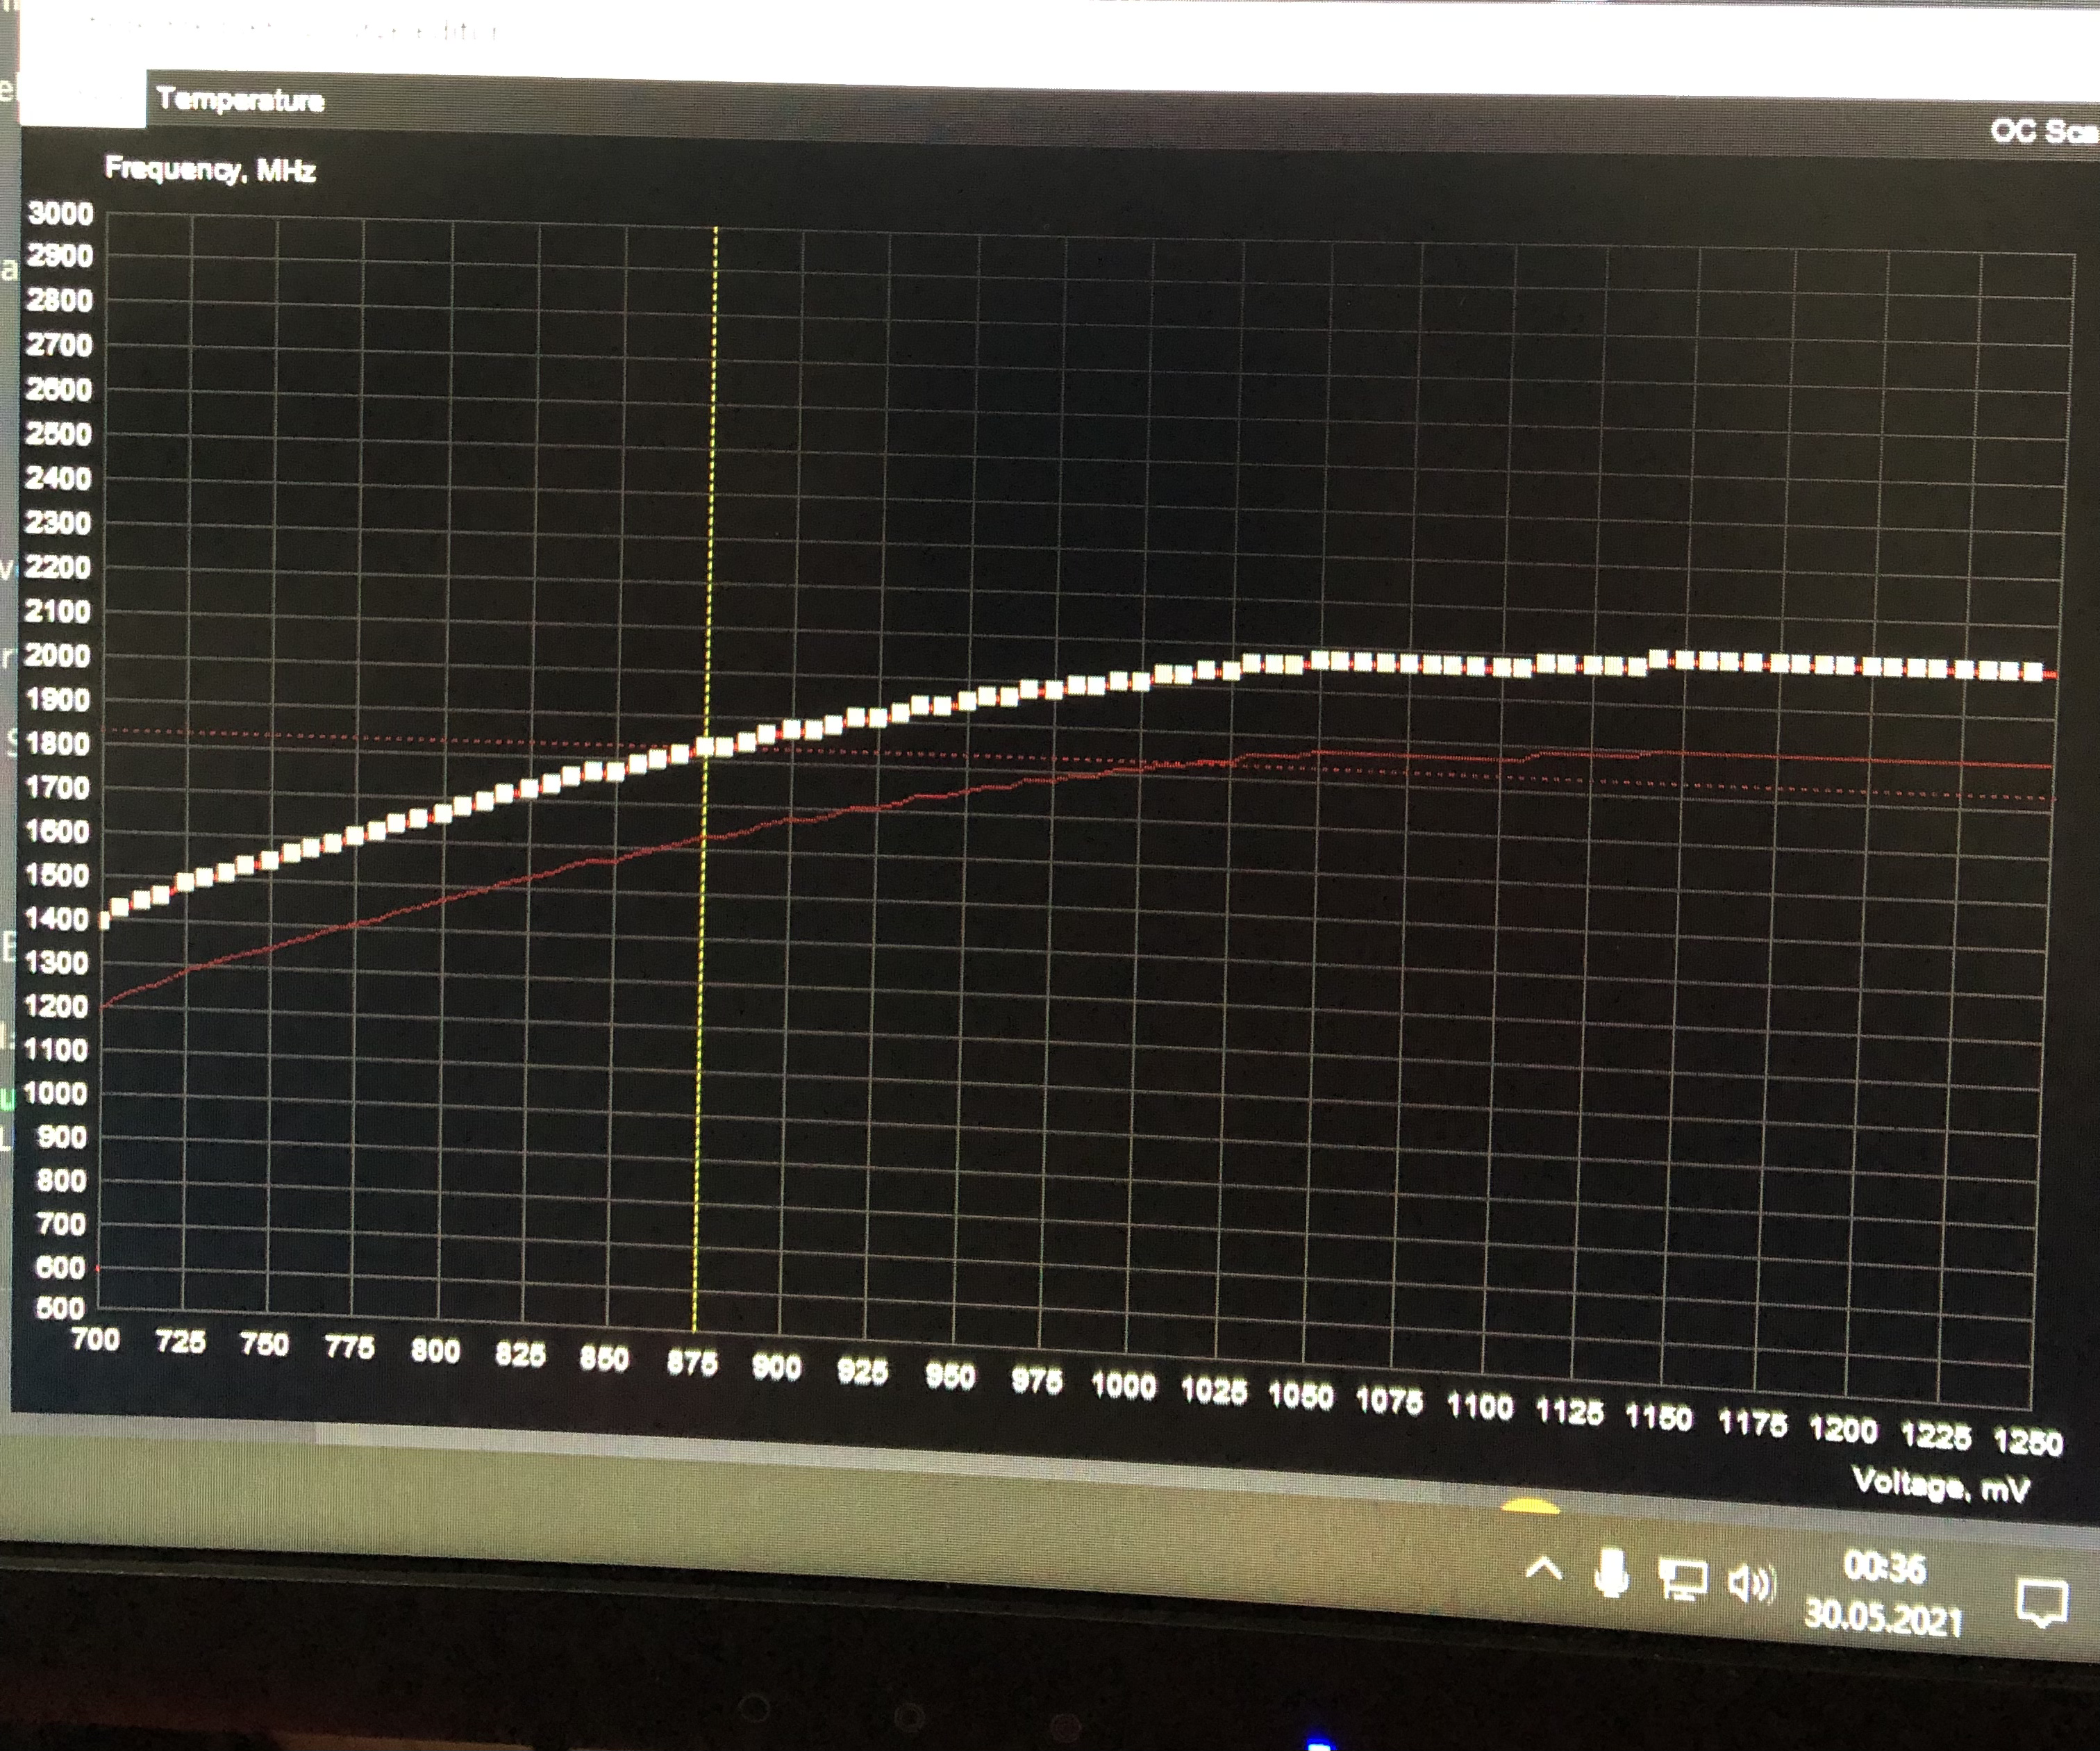Select the curve point at 1000 mV
Image resolution: width=2100 pixels, height=1751 pixels.
click(x=1141, y=682)
